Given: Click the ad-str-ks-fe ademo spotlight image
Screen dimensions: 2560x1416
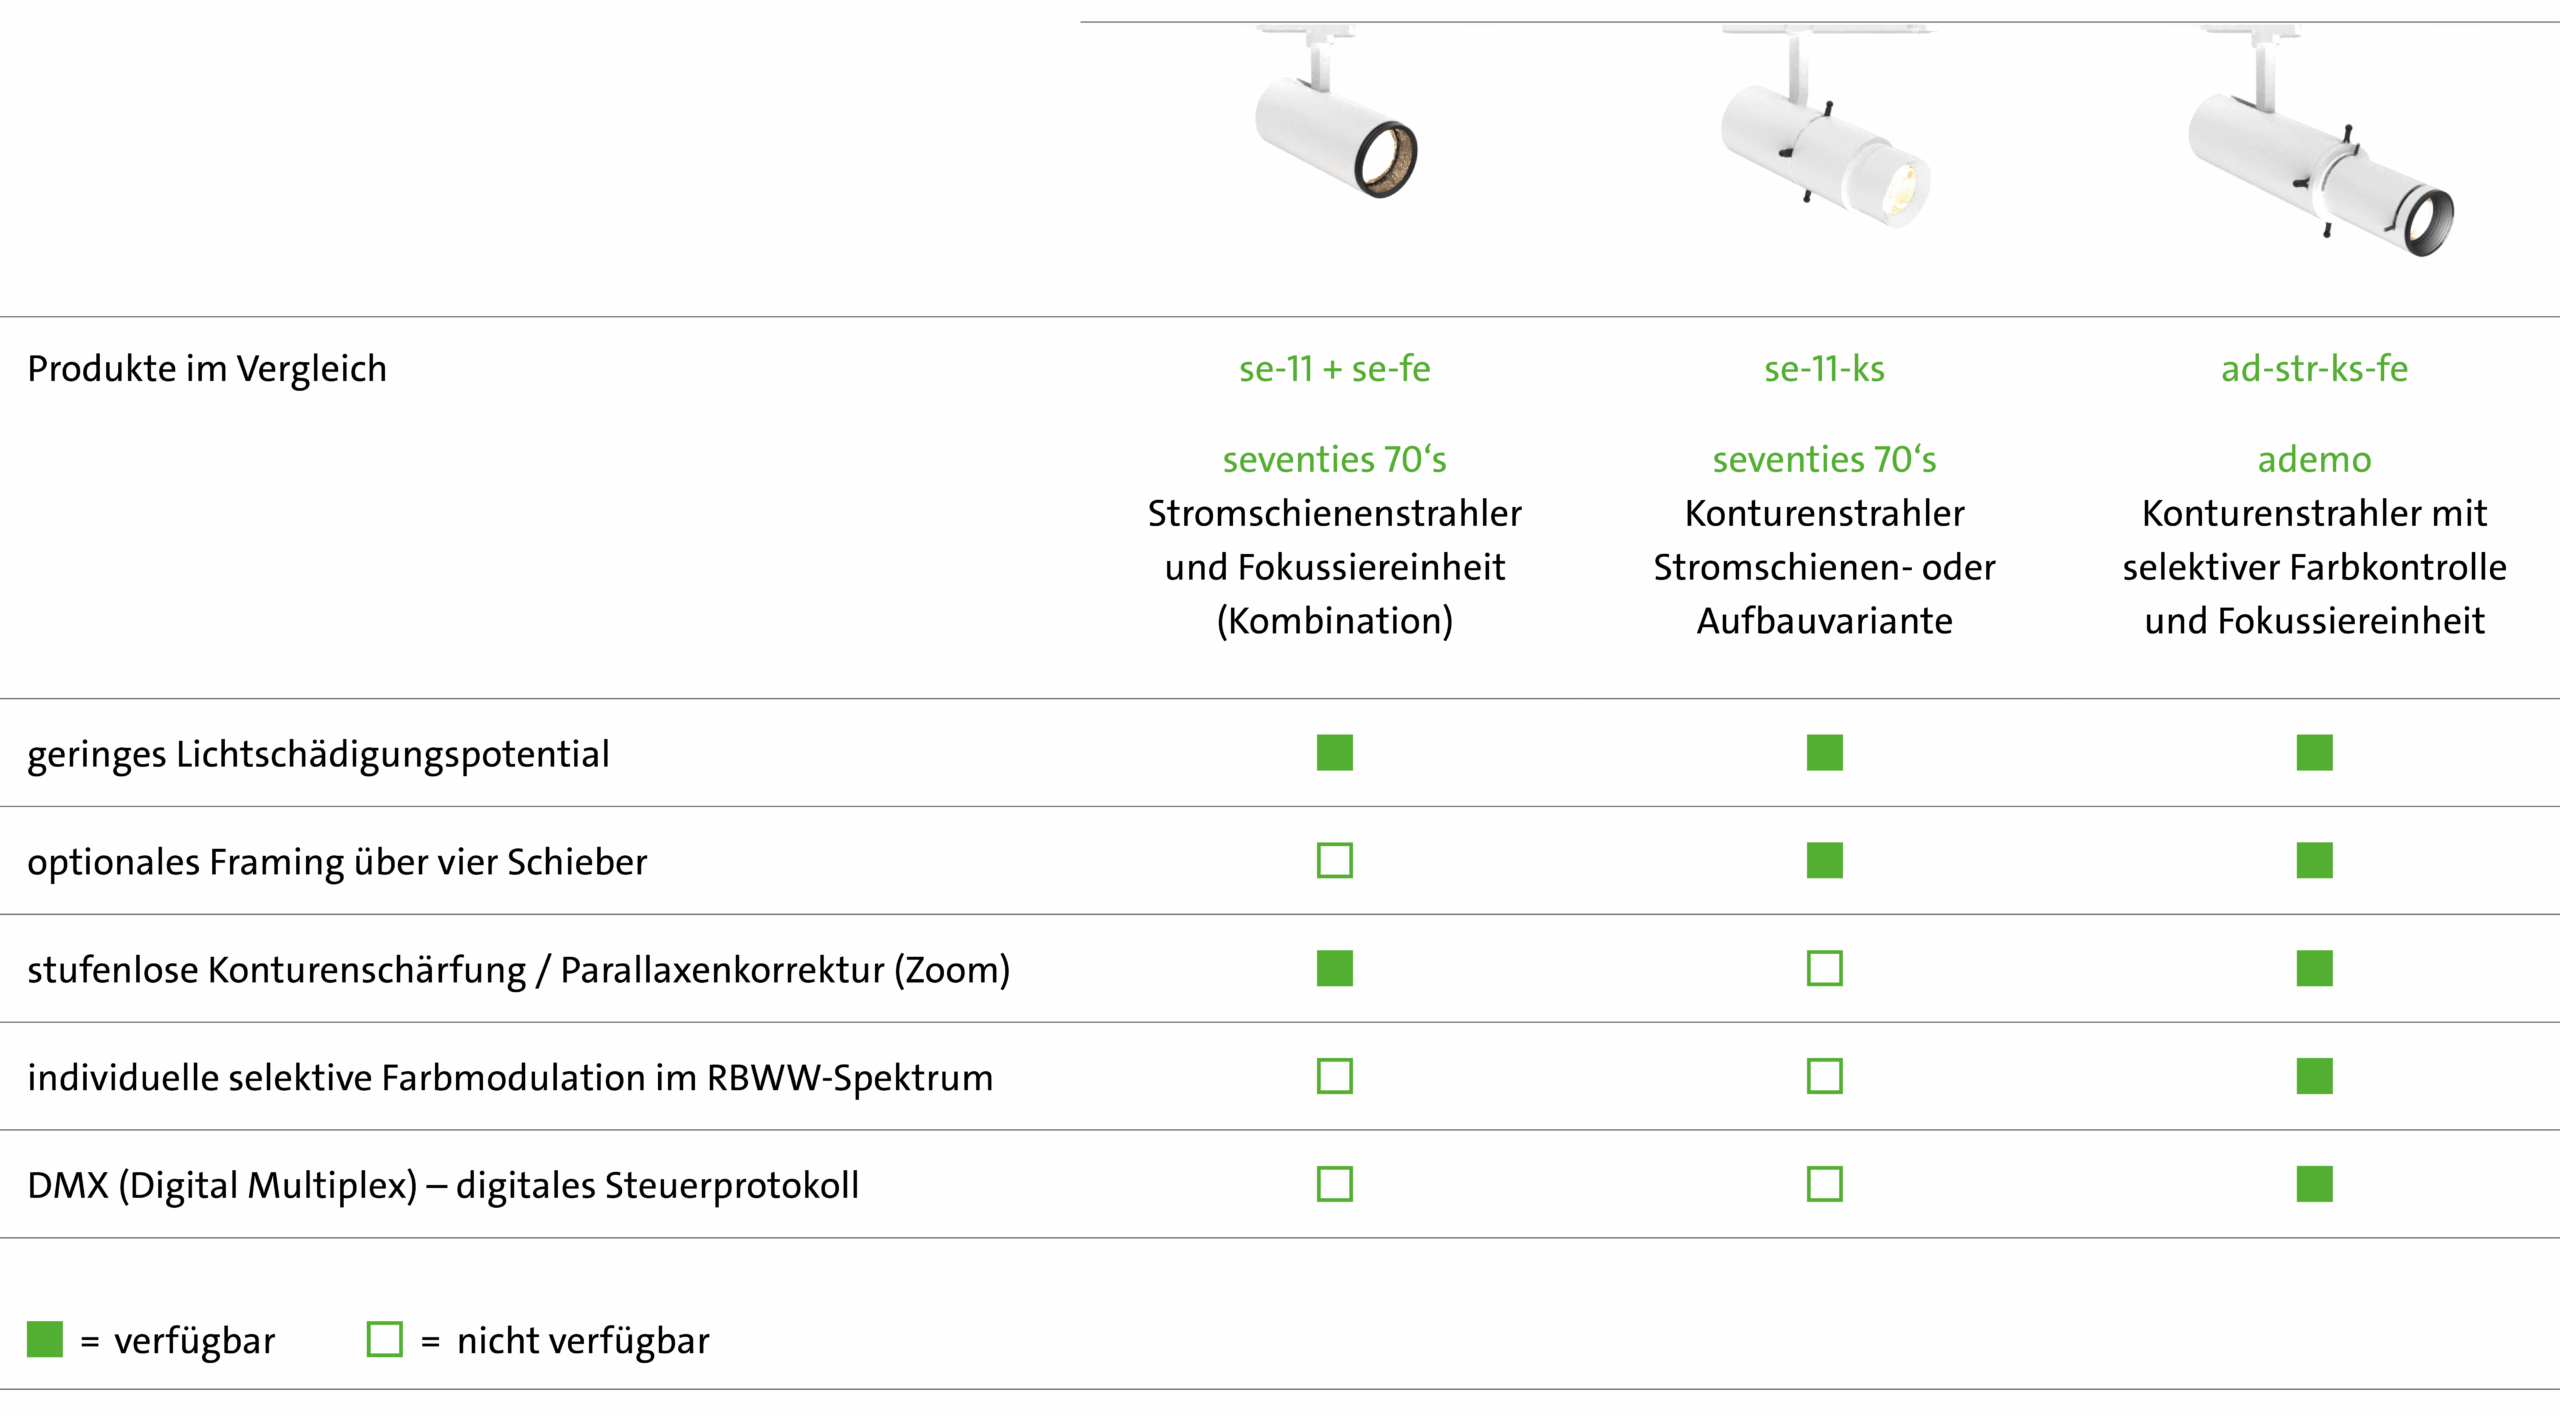Looking at the screenshot, I should pos(2320,142).
